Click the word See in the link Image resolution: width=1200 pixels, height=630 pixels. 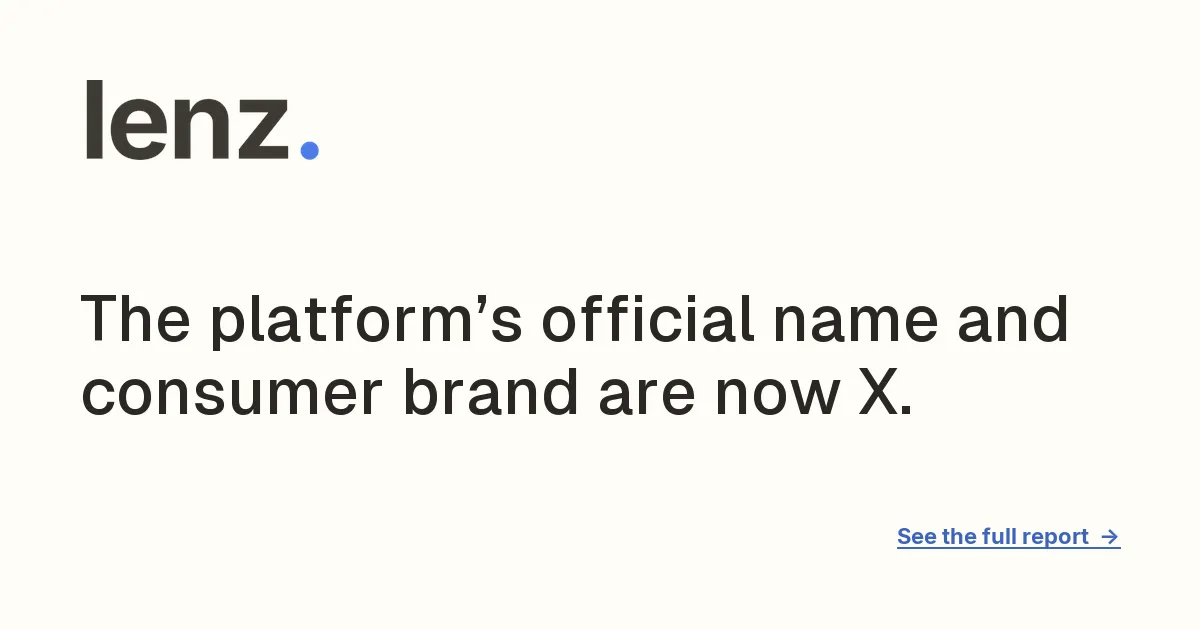pyautogui.click(x=917, y=536)
